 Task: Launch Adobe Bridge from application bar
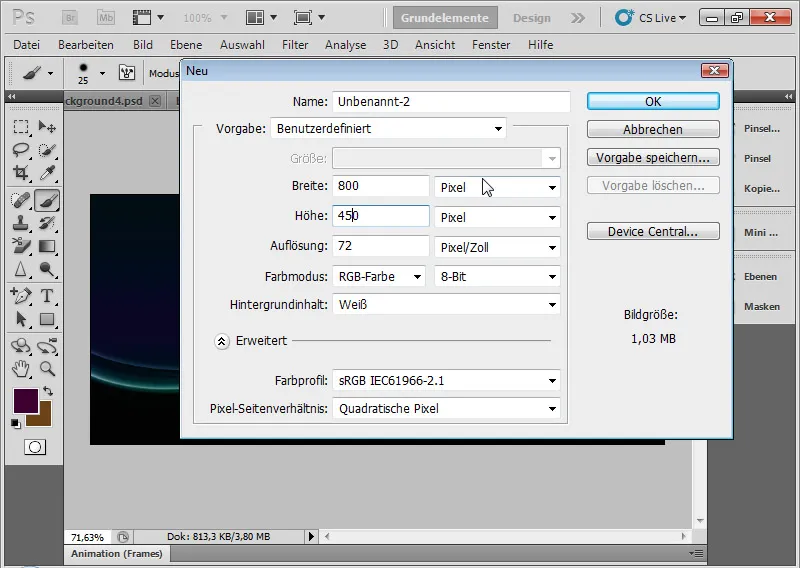point(70,18)
